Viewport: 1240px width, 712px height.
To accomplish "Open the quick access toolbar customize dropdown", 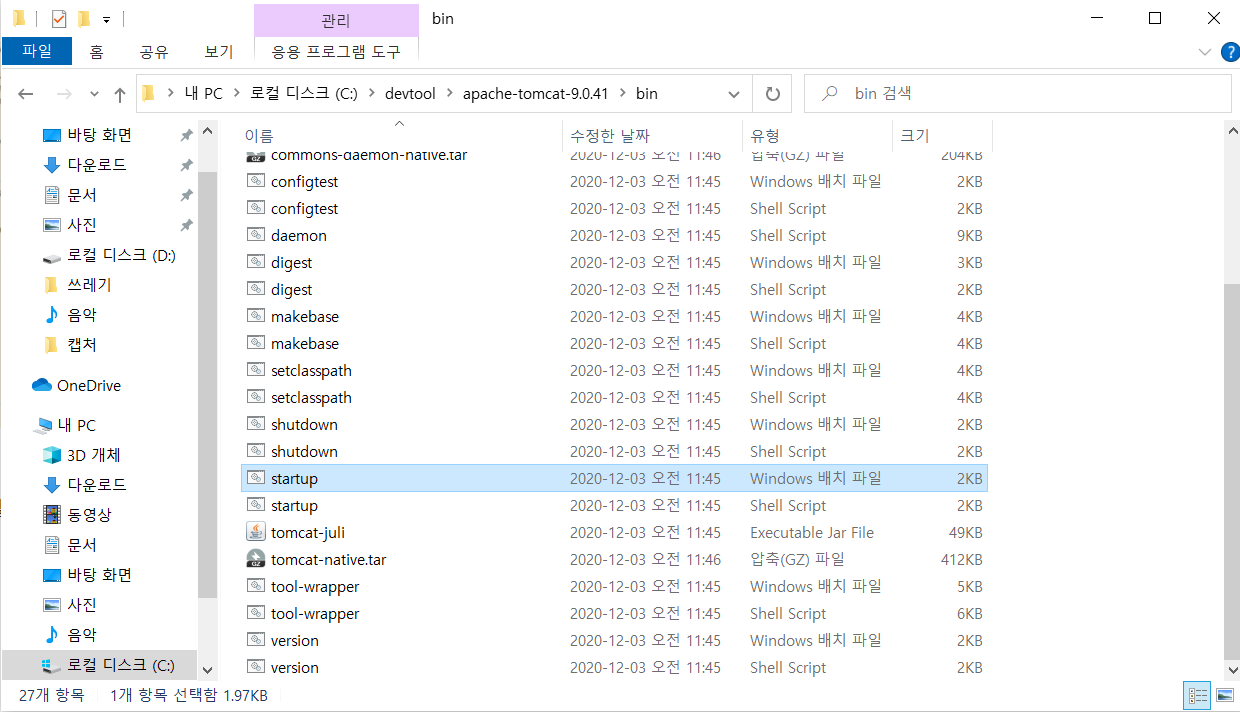I will coord(106,18).
